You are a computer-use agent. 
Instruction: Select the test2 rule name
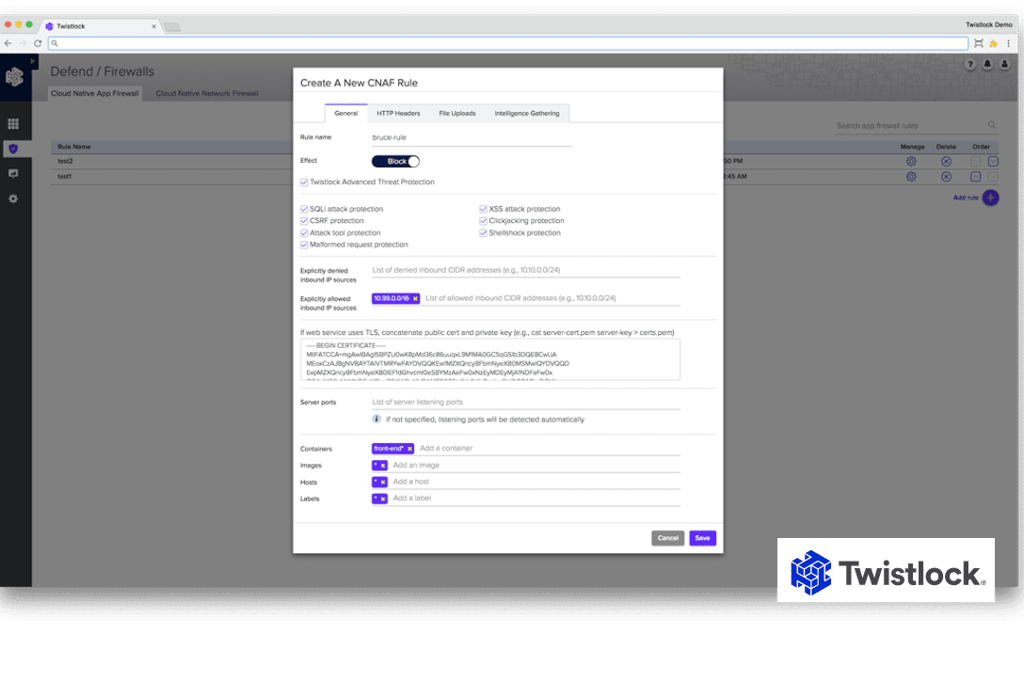click(65, 161)
